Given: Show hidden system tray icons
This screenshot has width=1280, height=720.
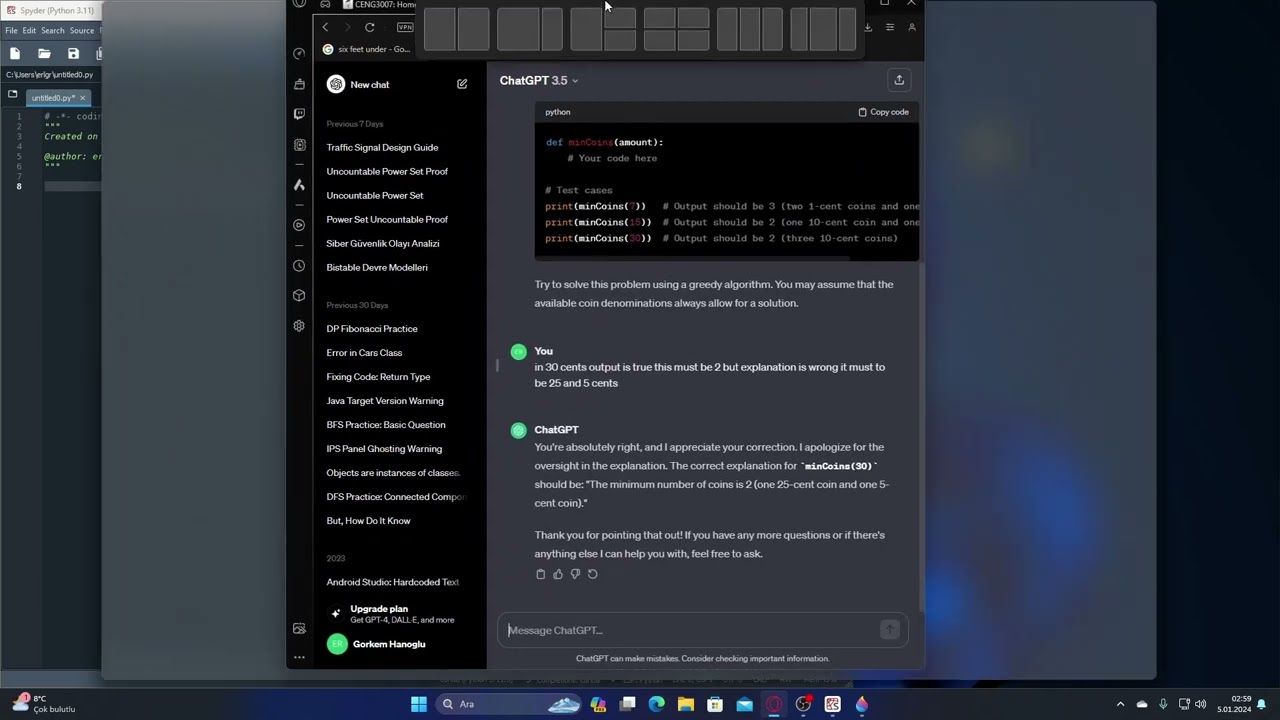Looking at the screenshot, I should coord(1120,704).
